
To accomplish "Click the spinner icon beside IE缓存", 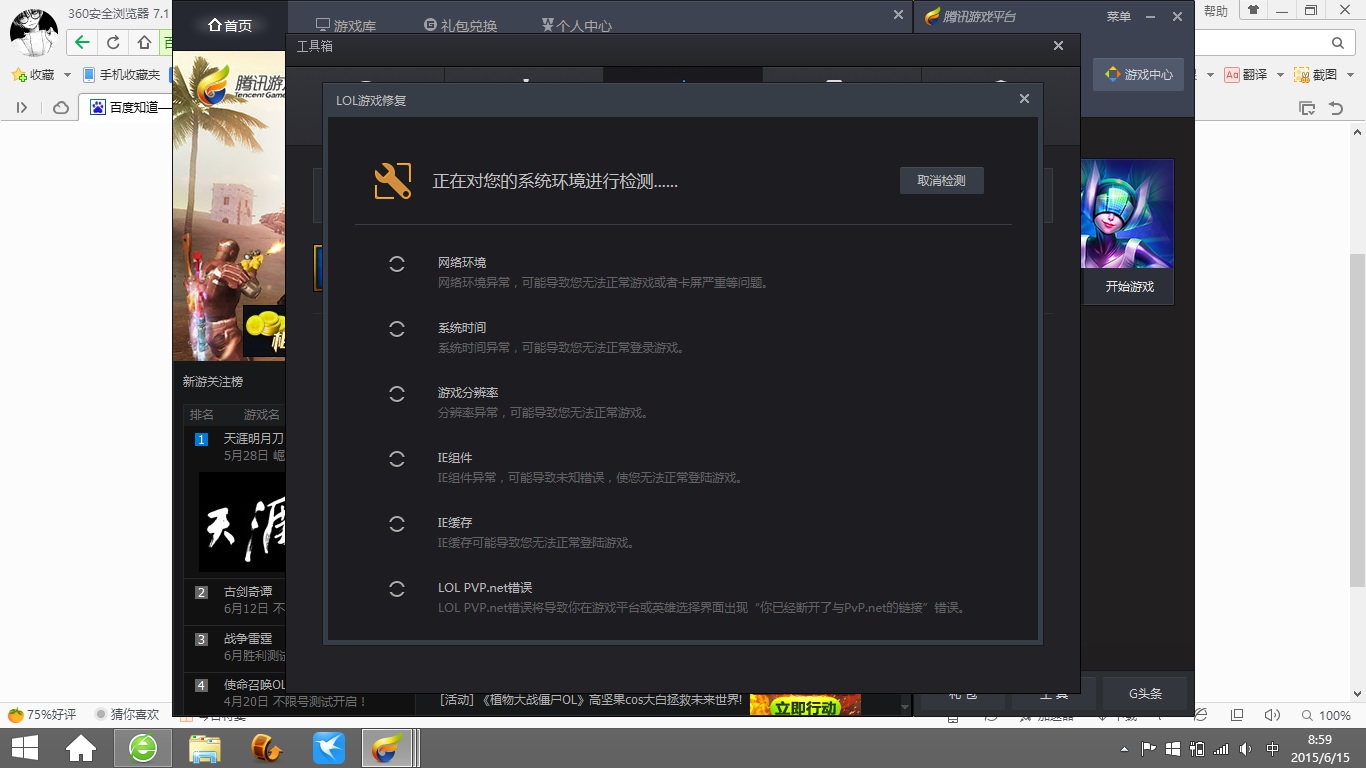I will tap(397, 524).
